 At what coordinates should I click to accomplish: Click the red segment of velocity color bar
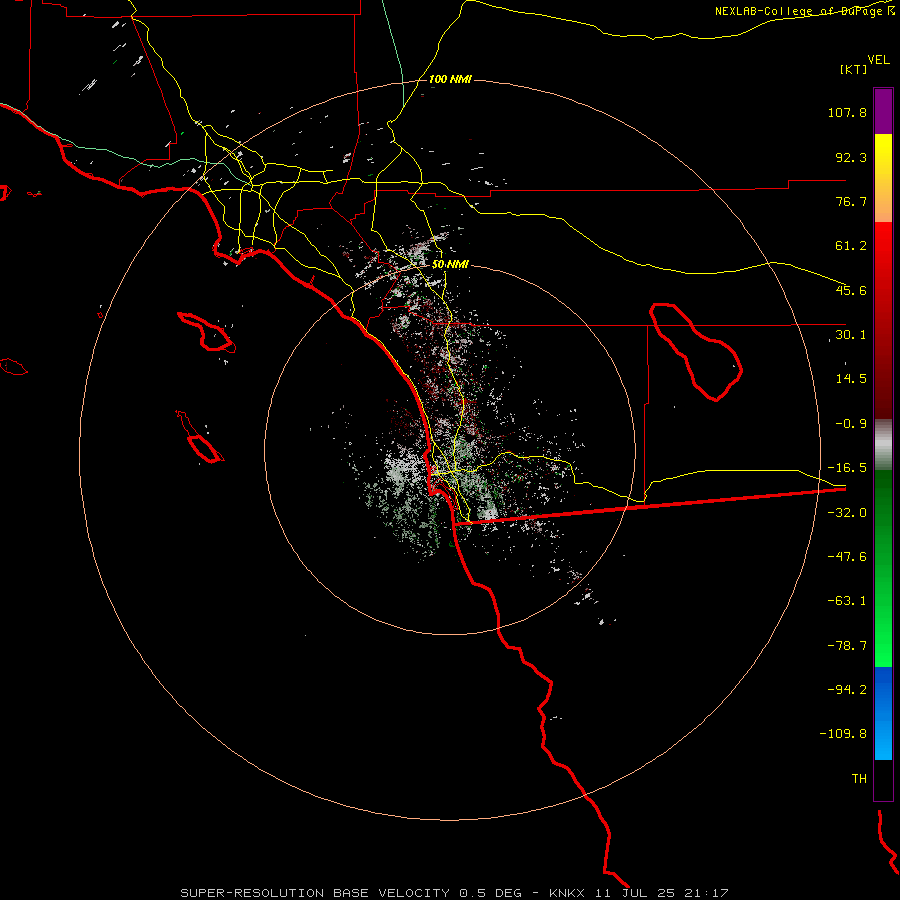click(x=883, y=320)
